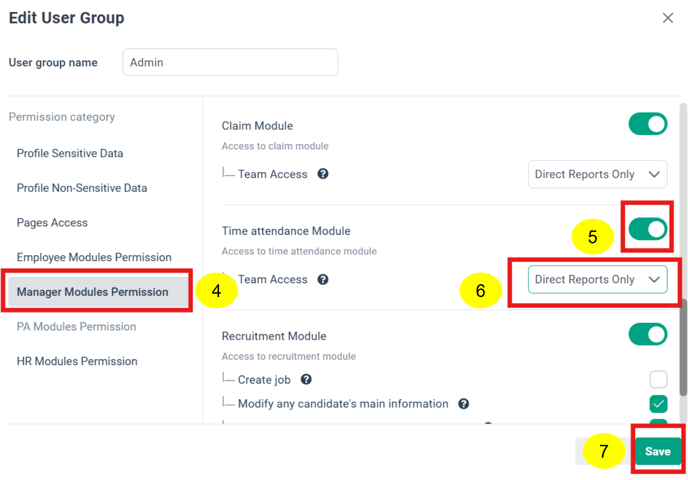Toggle the Claim Module switch
The image size is (688, 480).
click(x=648, y=124)
